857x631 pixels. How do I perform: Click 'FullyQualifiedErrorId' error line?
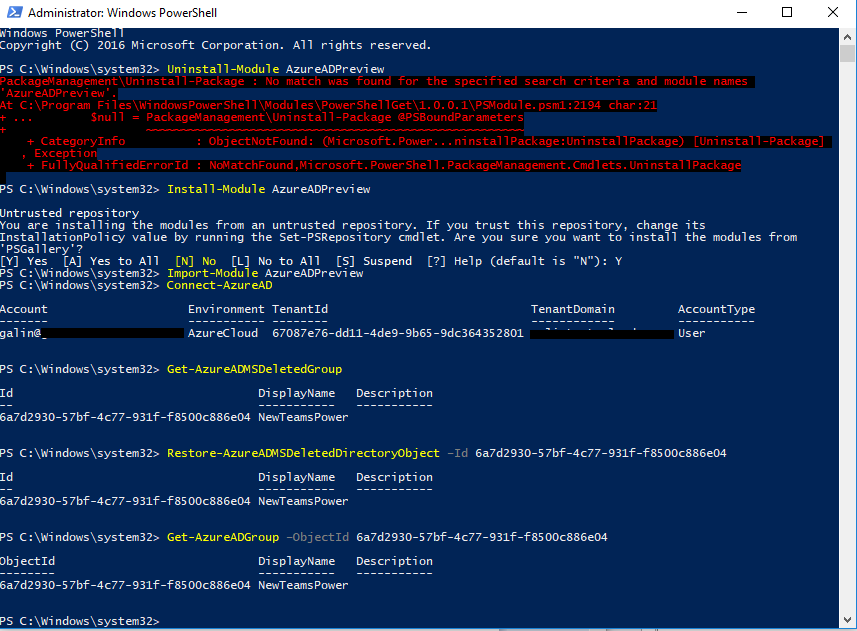coord(384,165)
